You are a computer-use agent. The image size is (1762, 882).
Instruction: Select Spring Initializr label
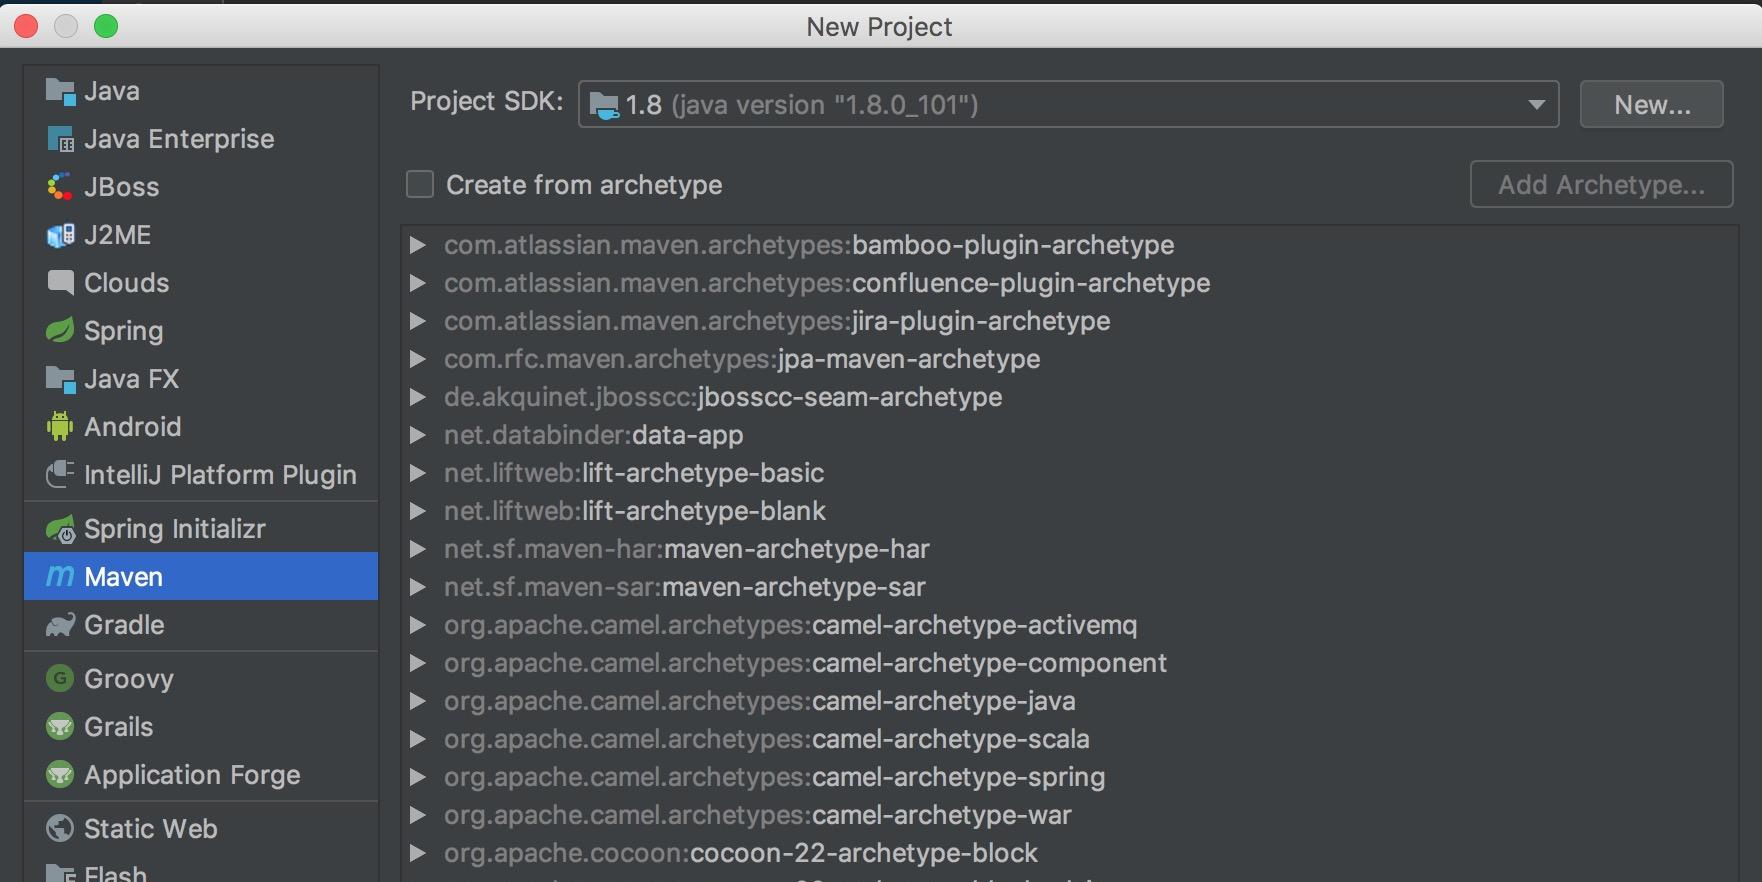click(x=175, y=529)
